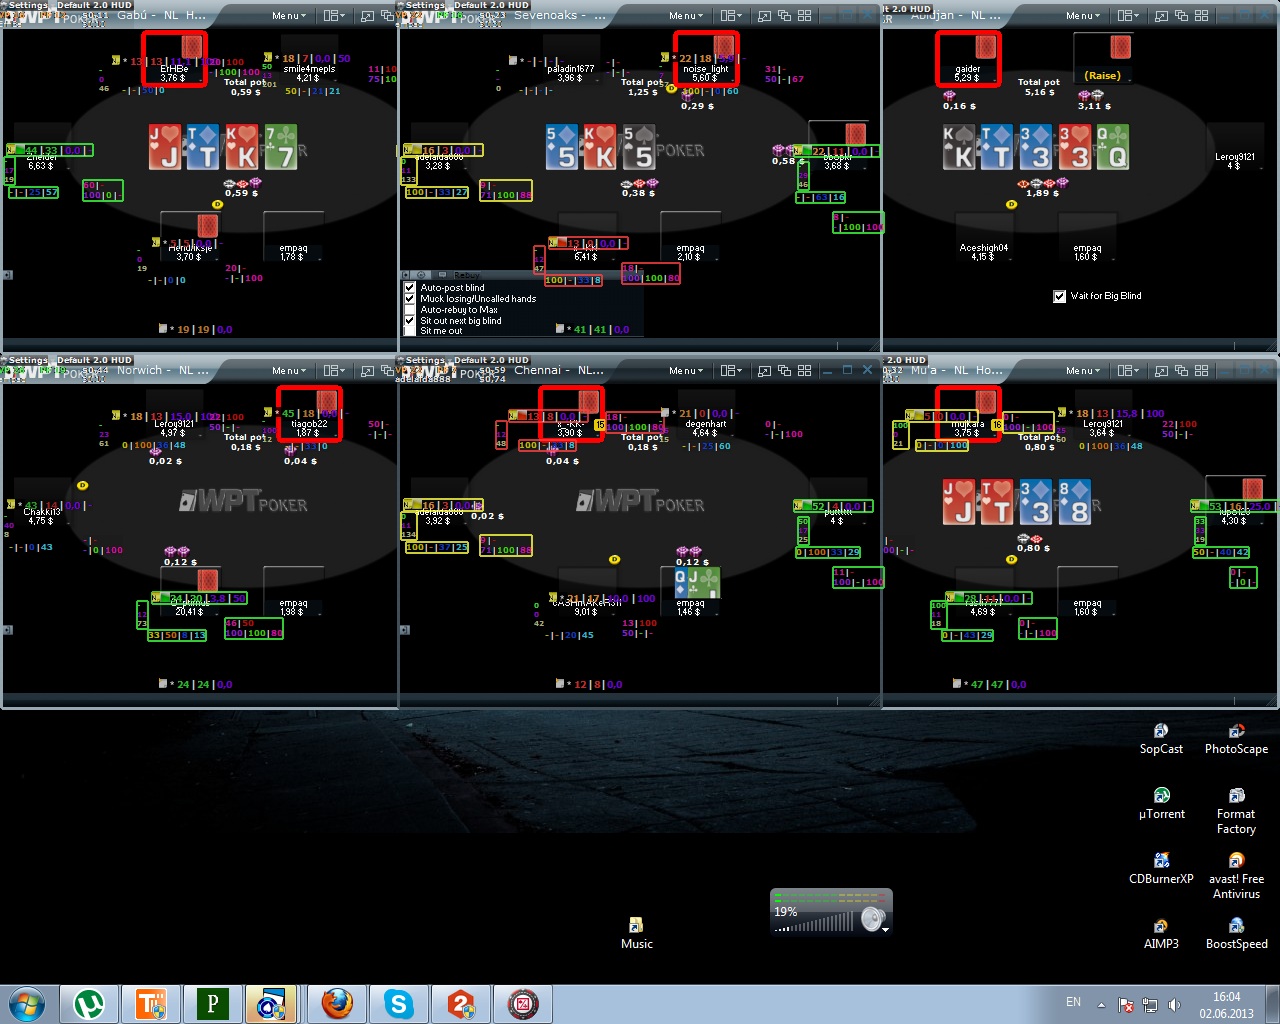The height and width of the screenshot is (1024, 1280).
Task: Open Format Factory desktop shortcut
Action: (1236, 811)
